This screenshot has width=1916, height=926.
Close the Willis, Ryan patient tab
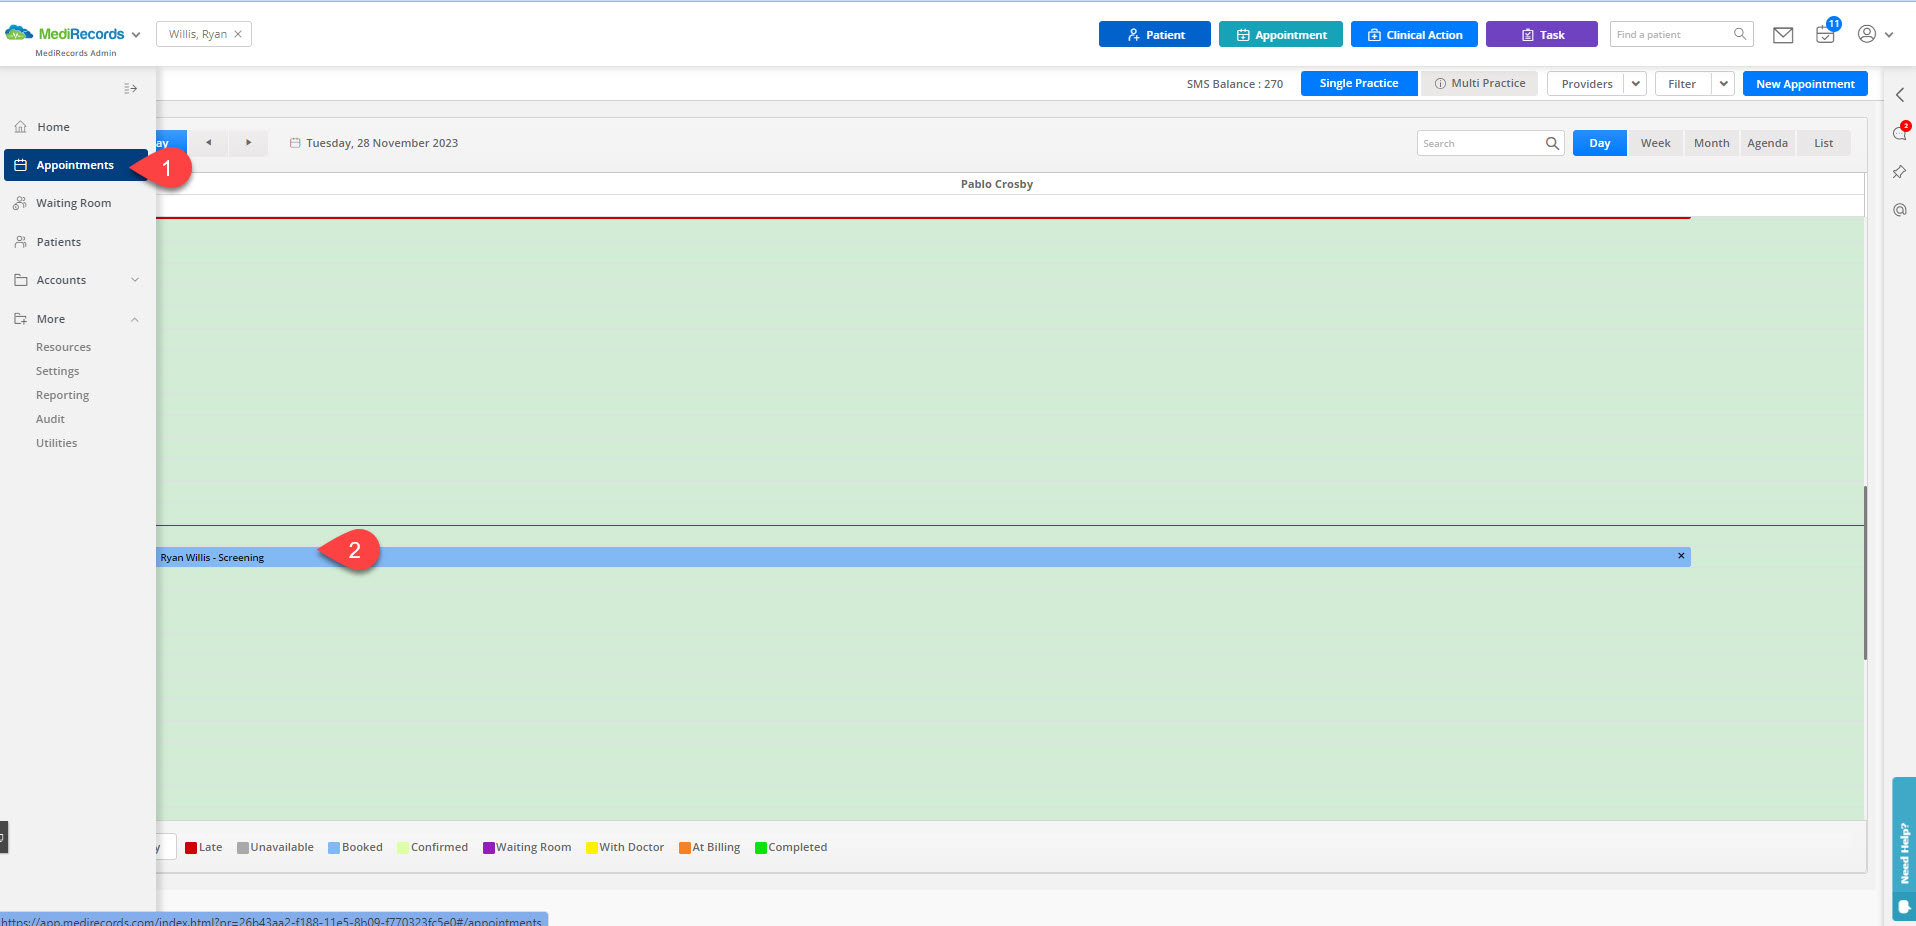tap(238, 34)
